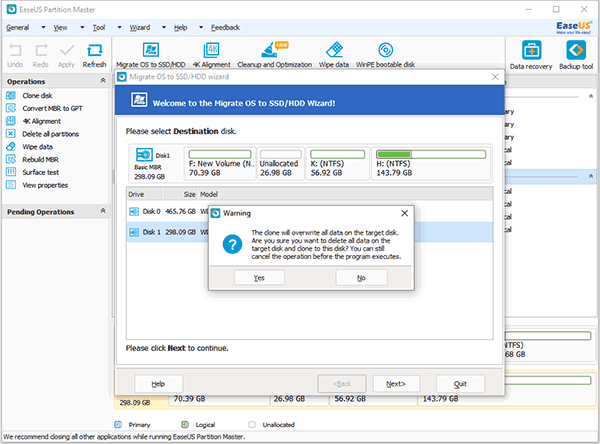Click No in the Warning dialog

361,277
